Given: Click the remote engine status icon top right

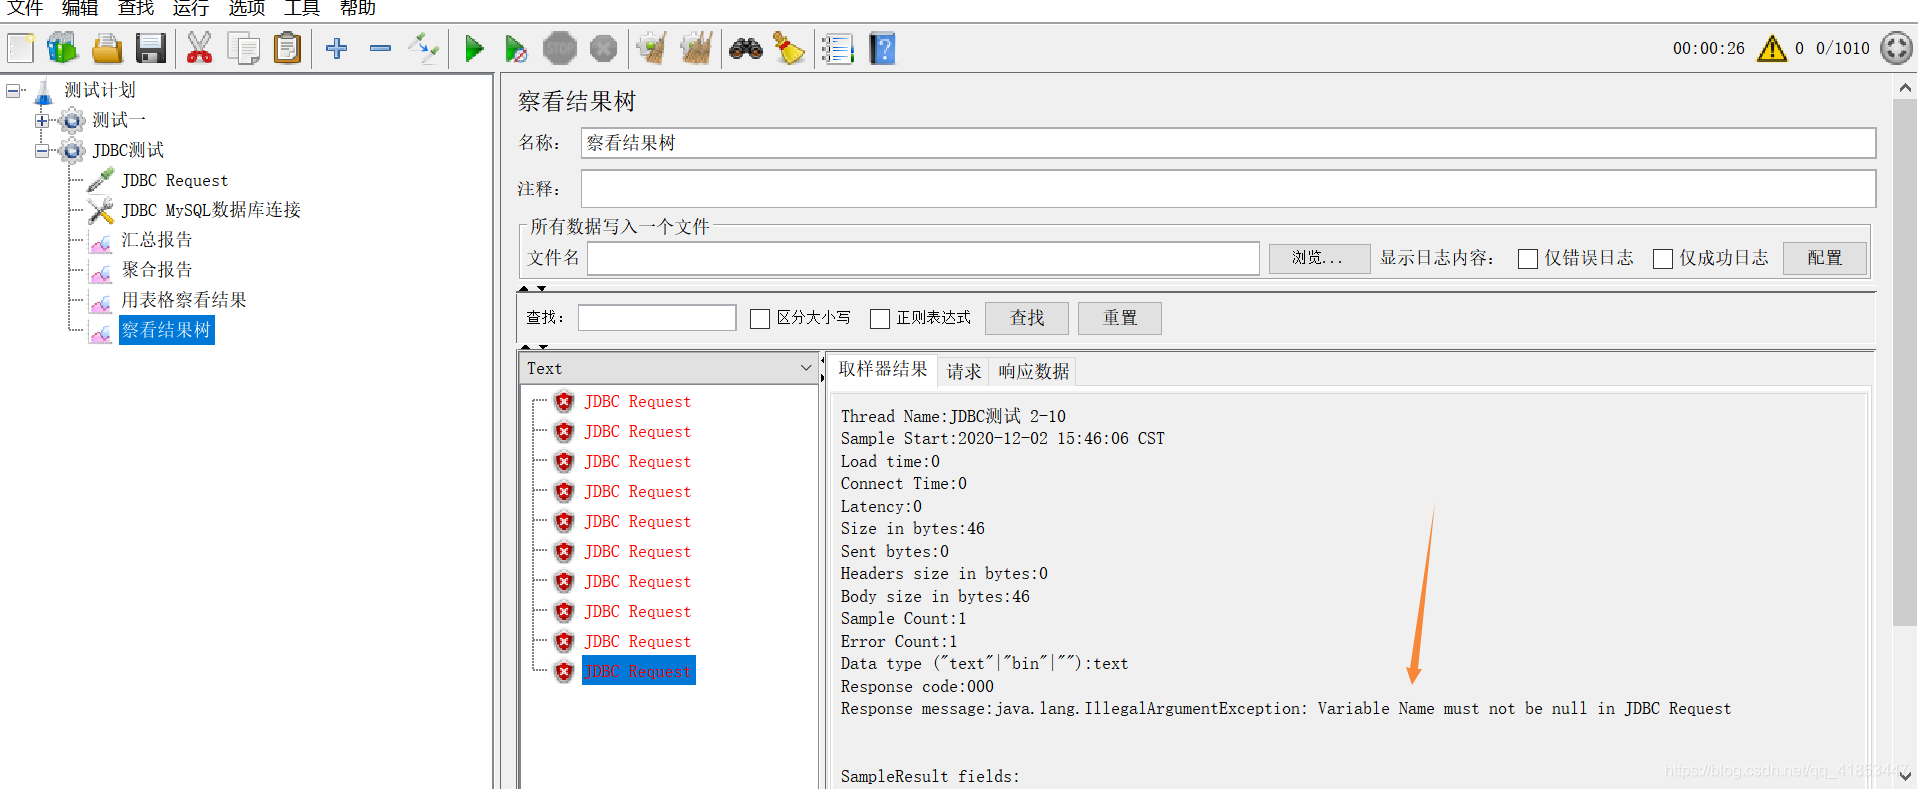Looking at the screenshot, I should point(1896,48).
